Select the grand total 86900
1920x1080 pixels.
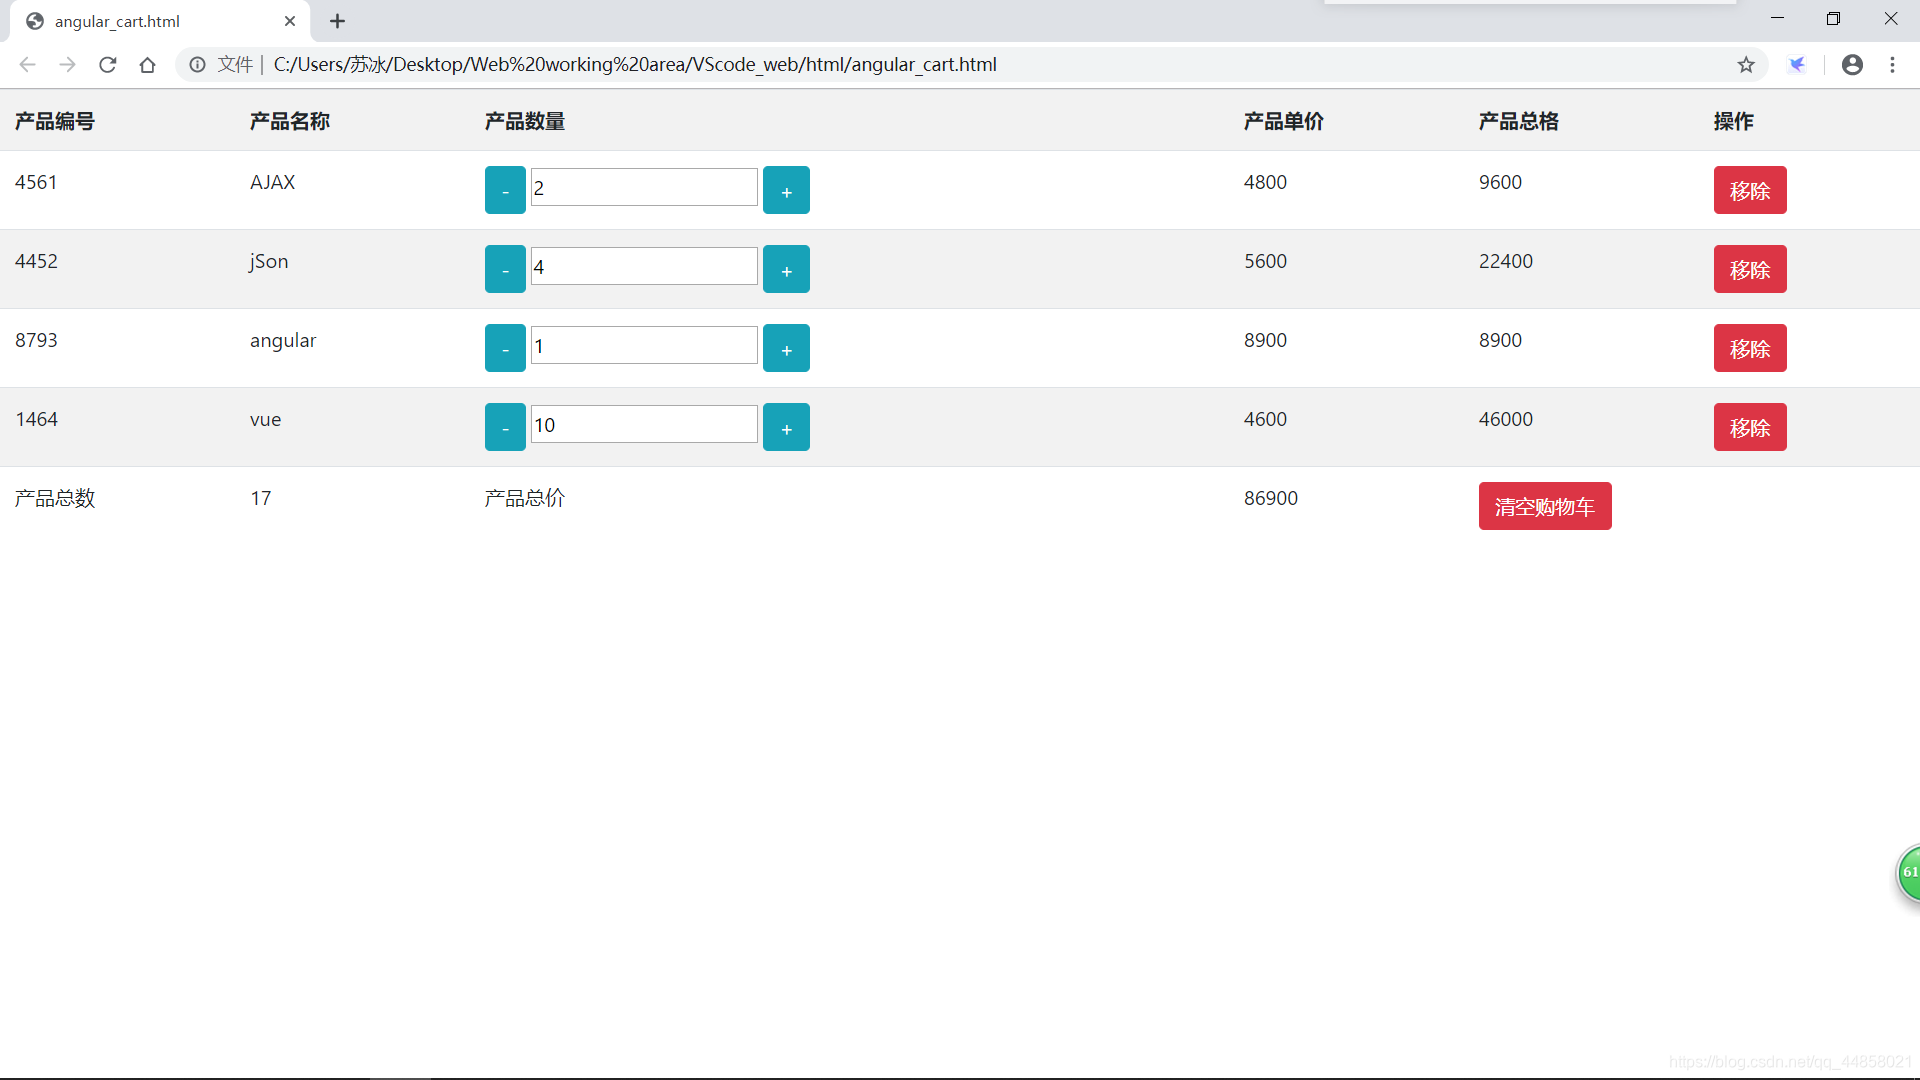1271,498
